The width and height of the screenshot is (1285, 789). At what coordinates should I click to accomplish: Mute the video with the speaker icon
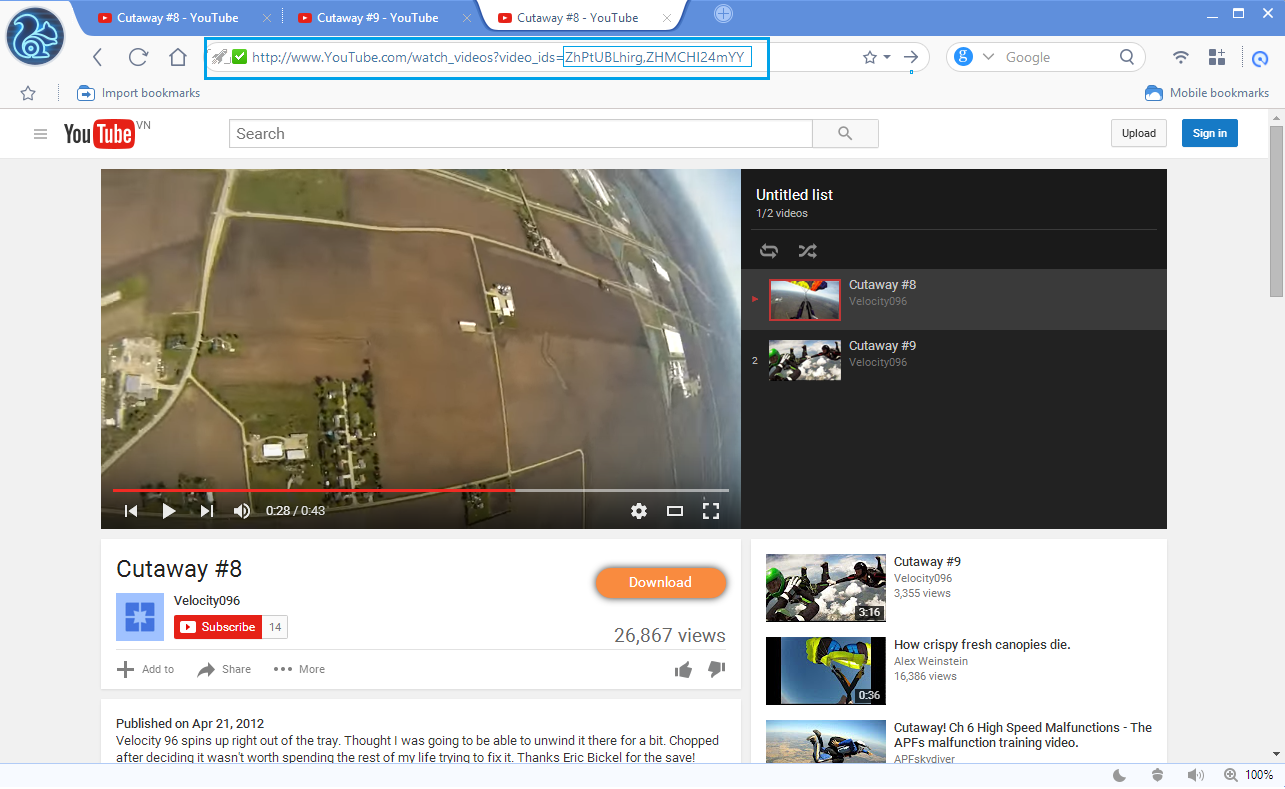click(x=242, y=511)
